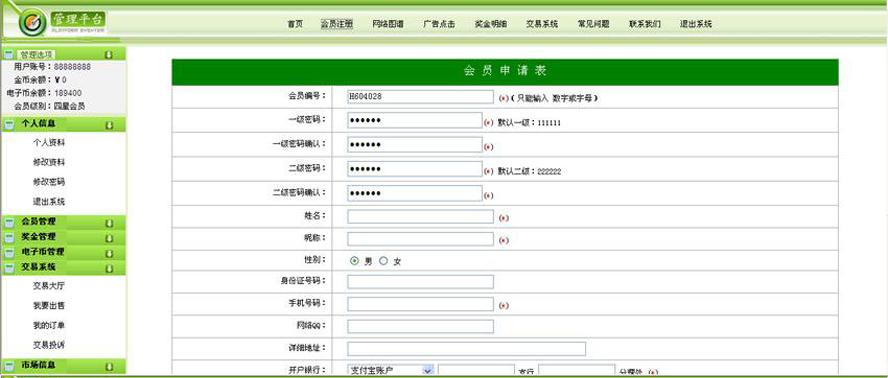This screenshot has width=888, height=378.
Task: Click the 一级密码 password field
Action: [415, 121]
